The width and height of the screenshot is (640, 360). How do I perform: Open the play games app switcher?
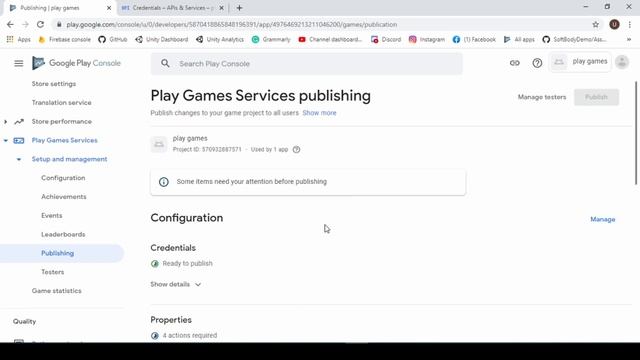tap(580, 62)
